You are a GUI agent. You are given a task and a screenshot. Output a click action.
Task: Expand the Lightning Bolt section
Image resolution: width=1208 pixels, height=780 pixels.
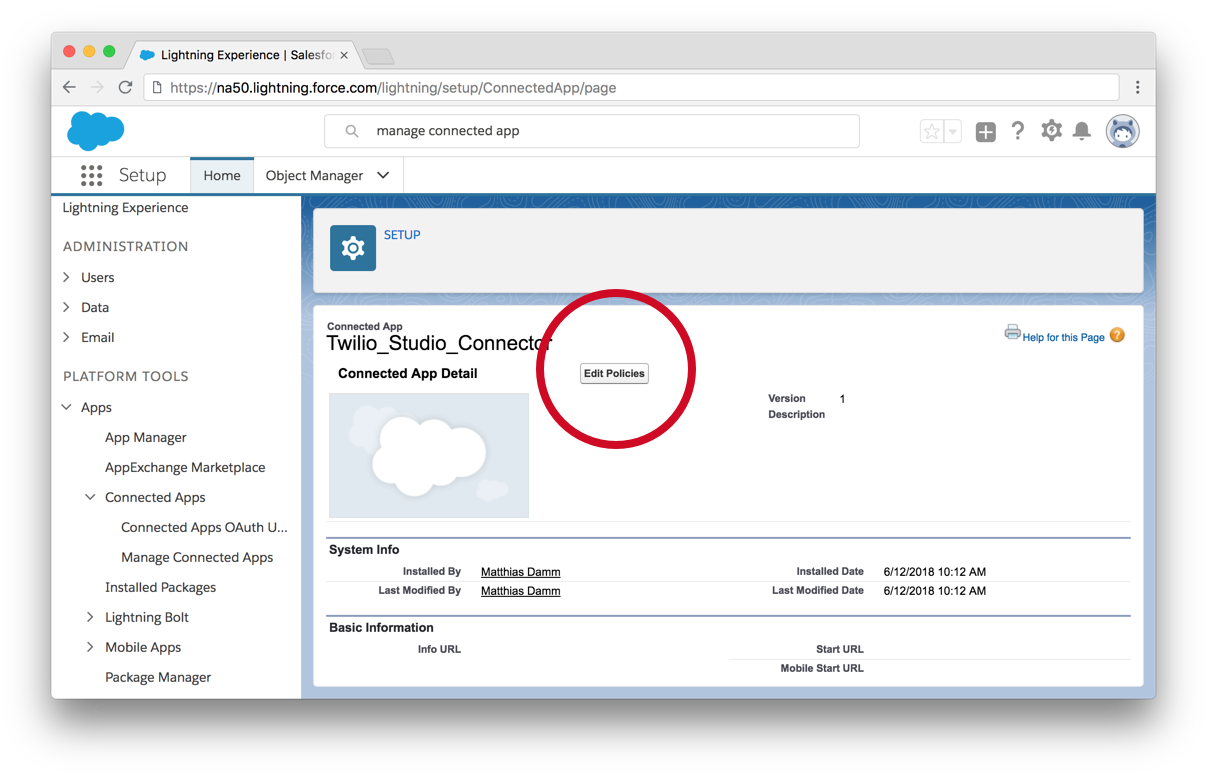tap(91, 617)
